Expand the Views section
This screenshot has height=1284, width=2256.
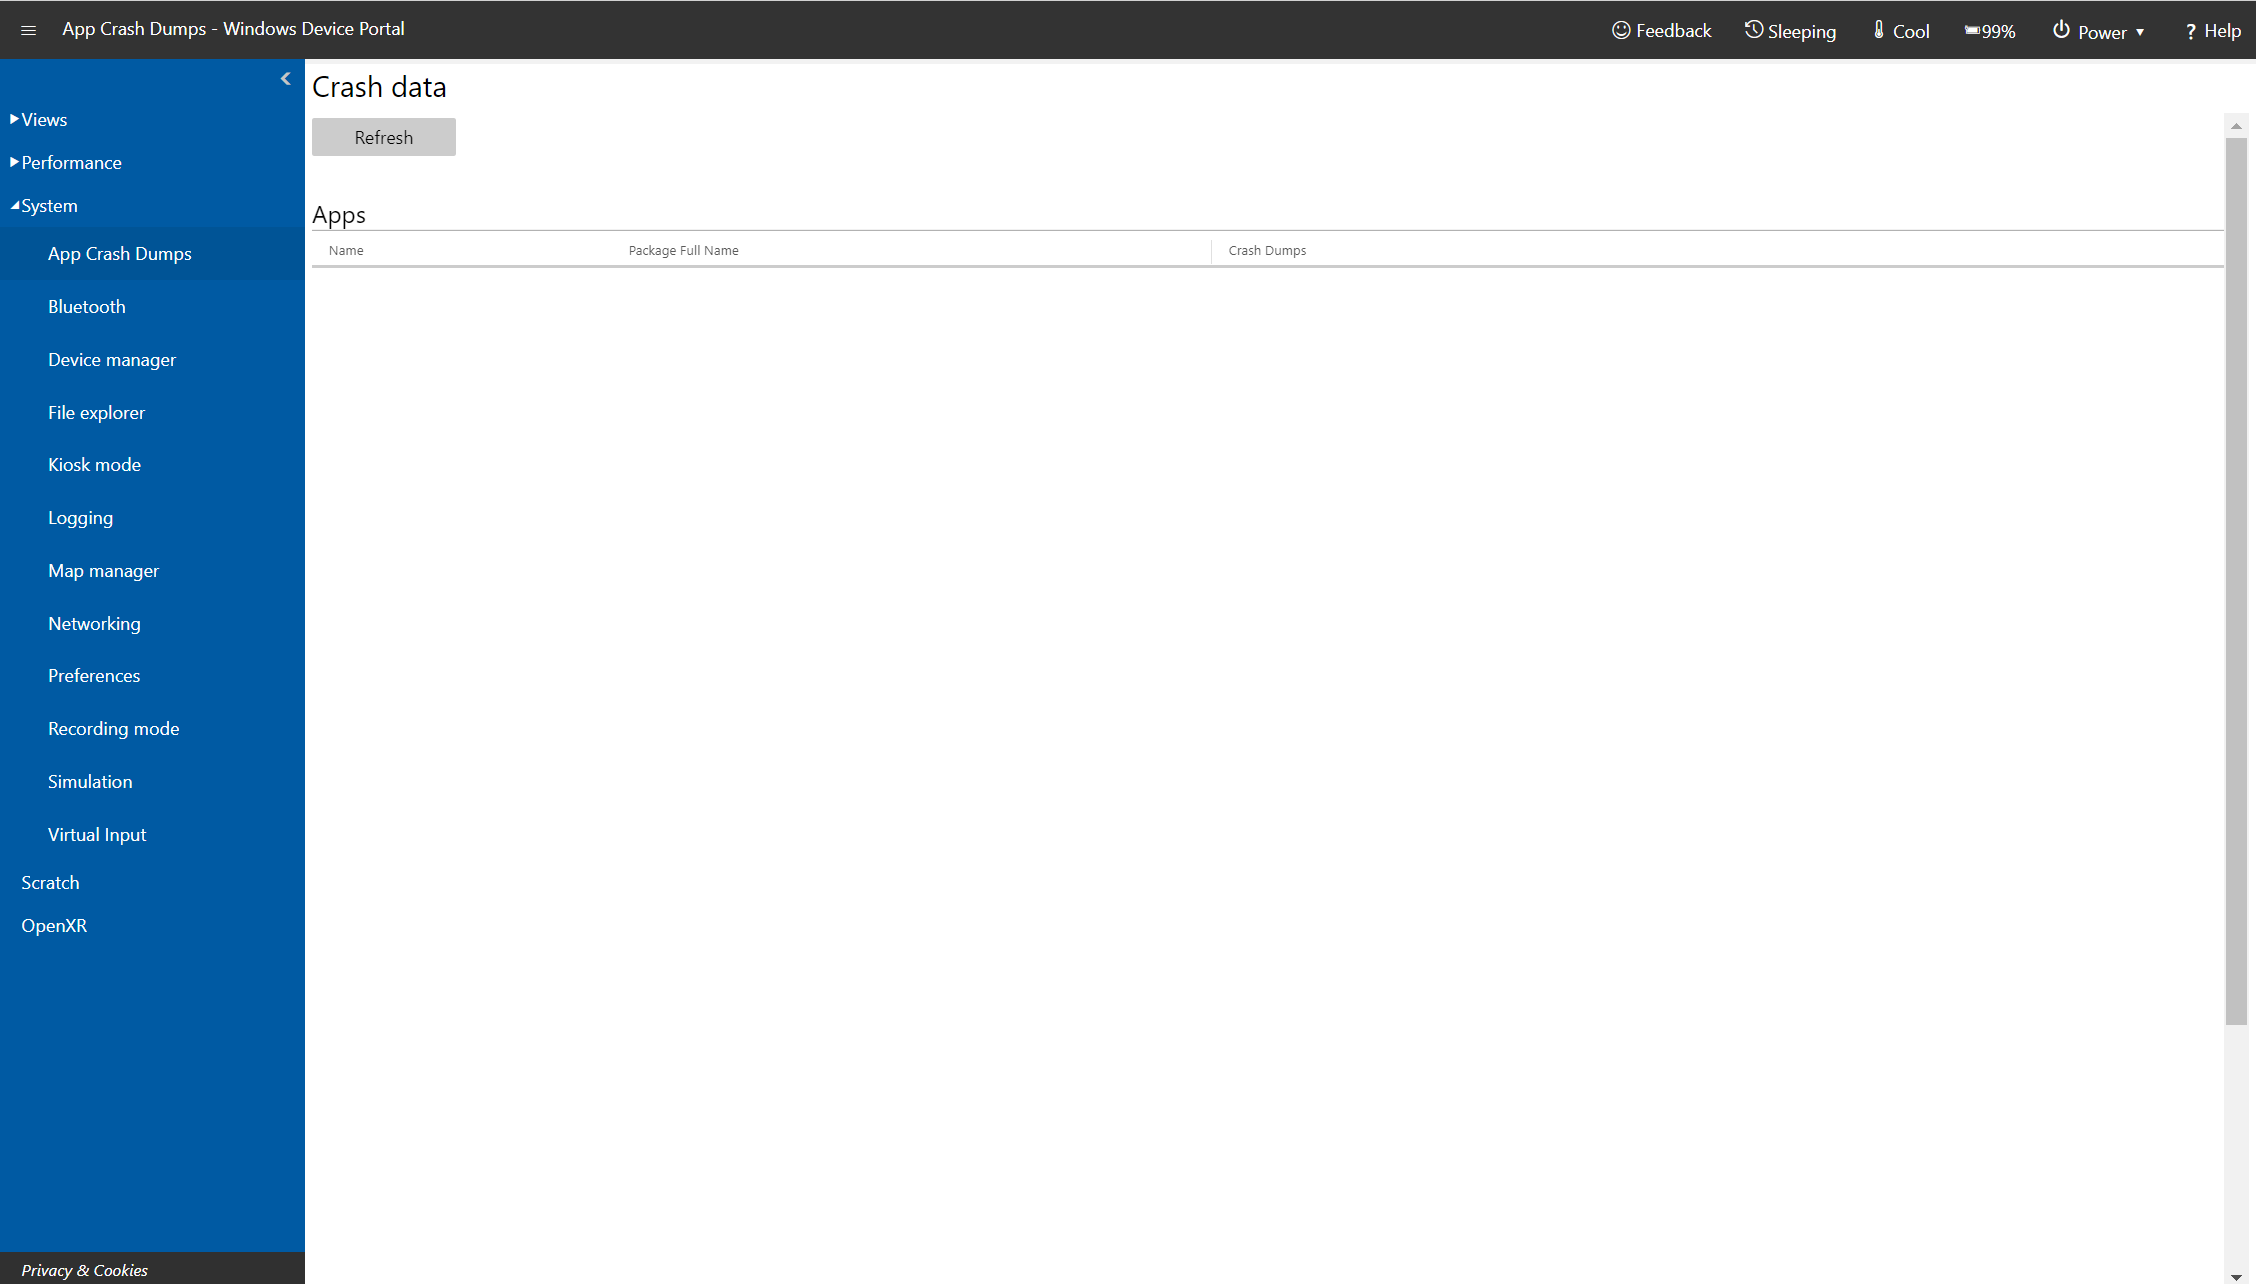40,119
